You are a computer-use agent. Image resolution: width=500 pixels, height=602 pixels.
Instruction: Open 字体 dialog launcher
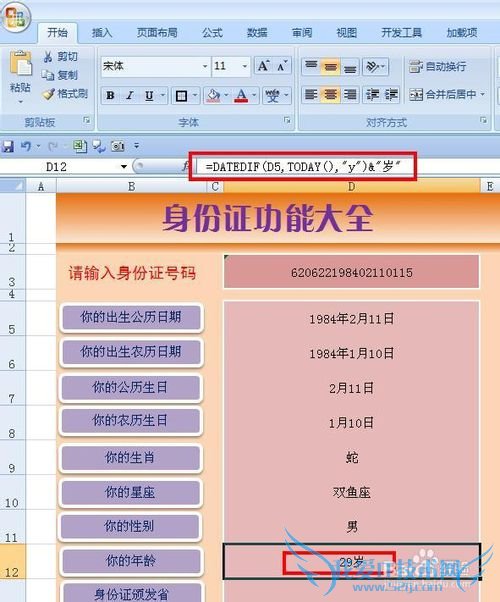tap(287, 121)
